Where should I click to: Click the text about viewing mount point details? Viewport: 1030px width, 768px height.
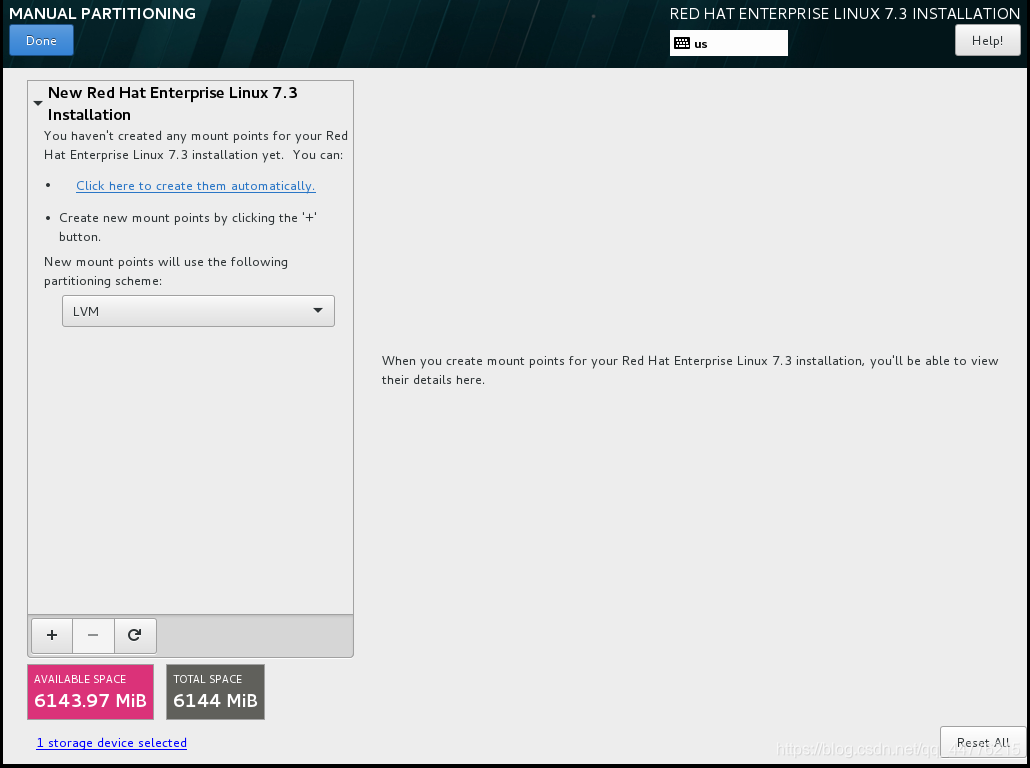[x=690, y=370]
